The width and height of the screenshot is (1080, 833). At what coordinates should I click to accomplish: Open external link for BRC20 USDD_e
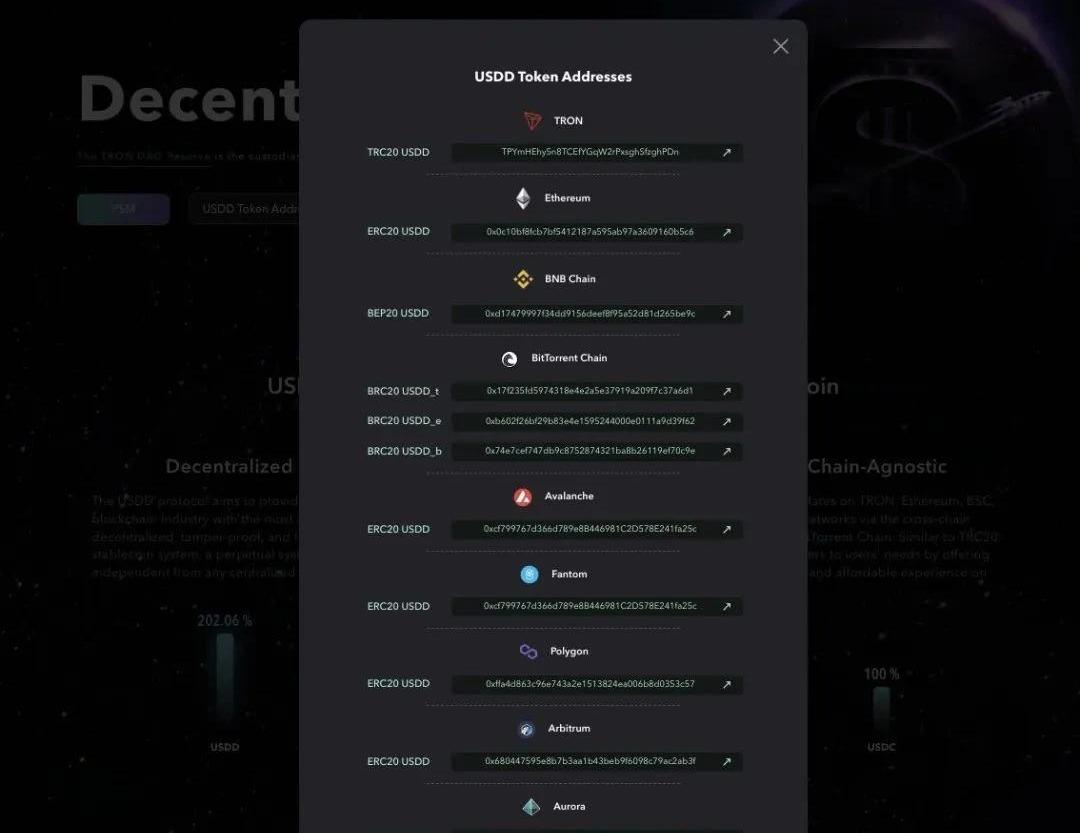727,421
